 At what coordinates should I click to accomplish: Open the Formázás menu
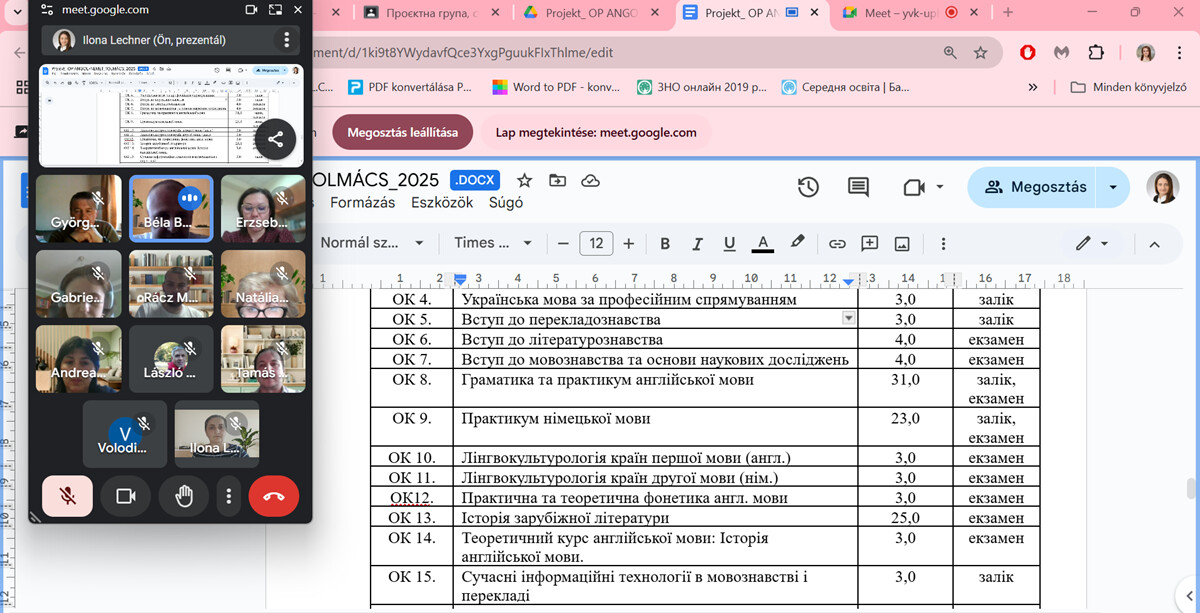(x=363, y=202)
